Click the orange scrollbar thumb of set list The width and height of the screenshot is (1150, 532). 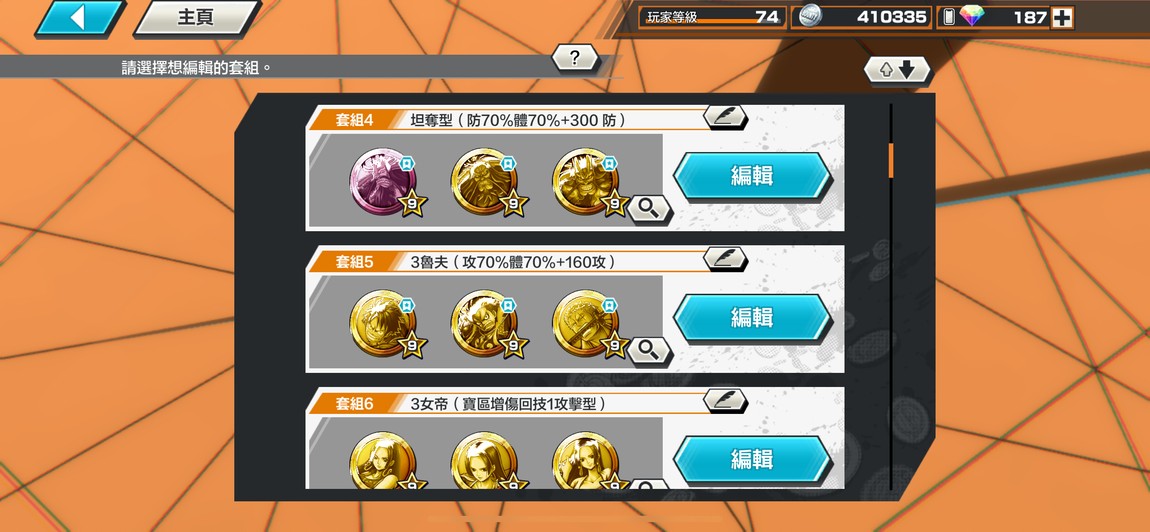point(891,161)
